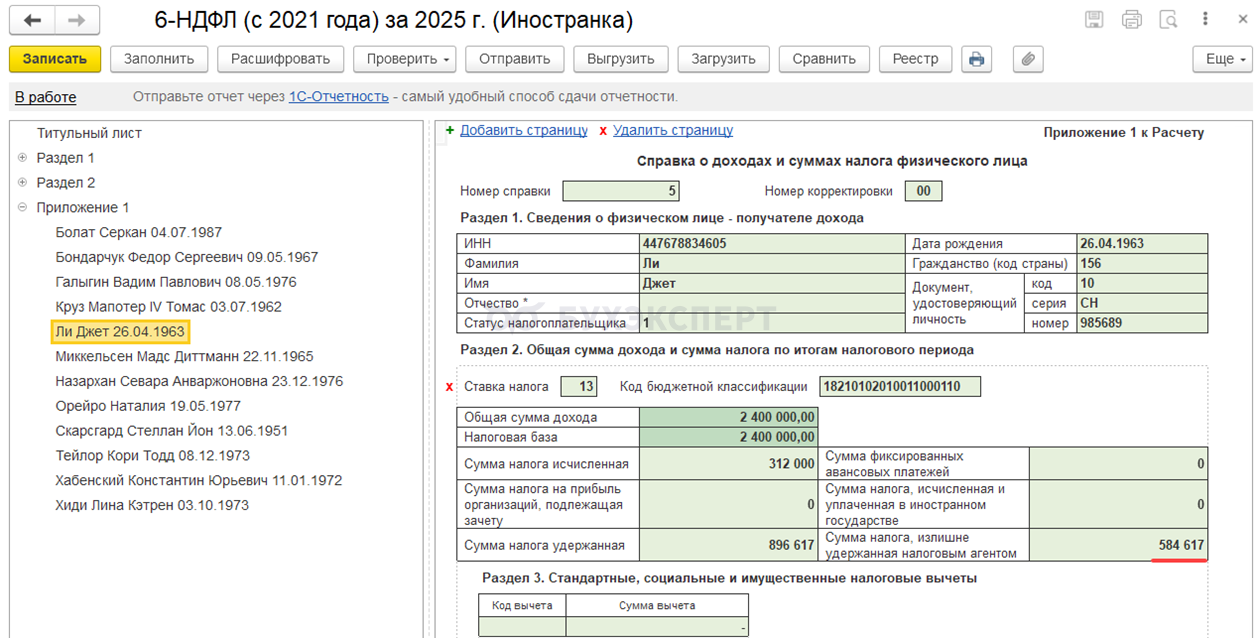The height and width of the screenshot is (638, 1257).
Task: Expand the Раздел 1 tree node
Action: click(22, 158)
